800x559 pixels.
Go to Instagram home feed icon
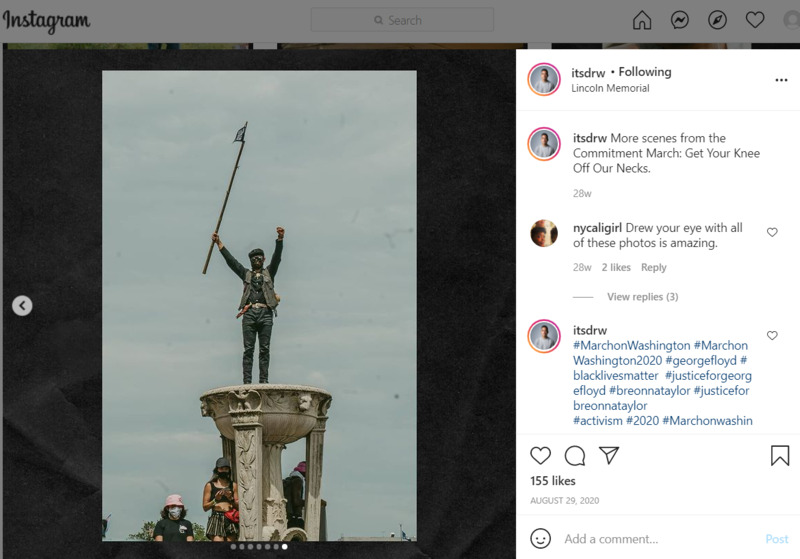(x=642, y=20)
